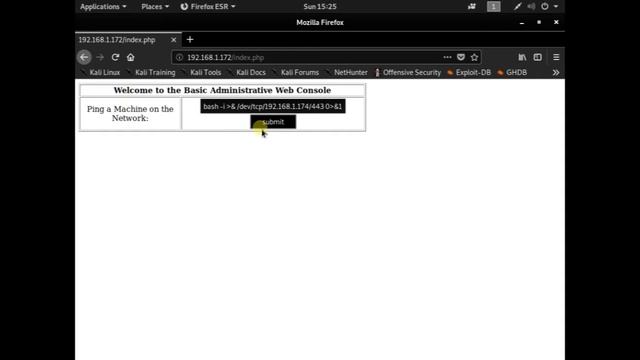Maximize the Mozilla Firefox window

pyautogui.click(x=539, y=22)
